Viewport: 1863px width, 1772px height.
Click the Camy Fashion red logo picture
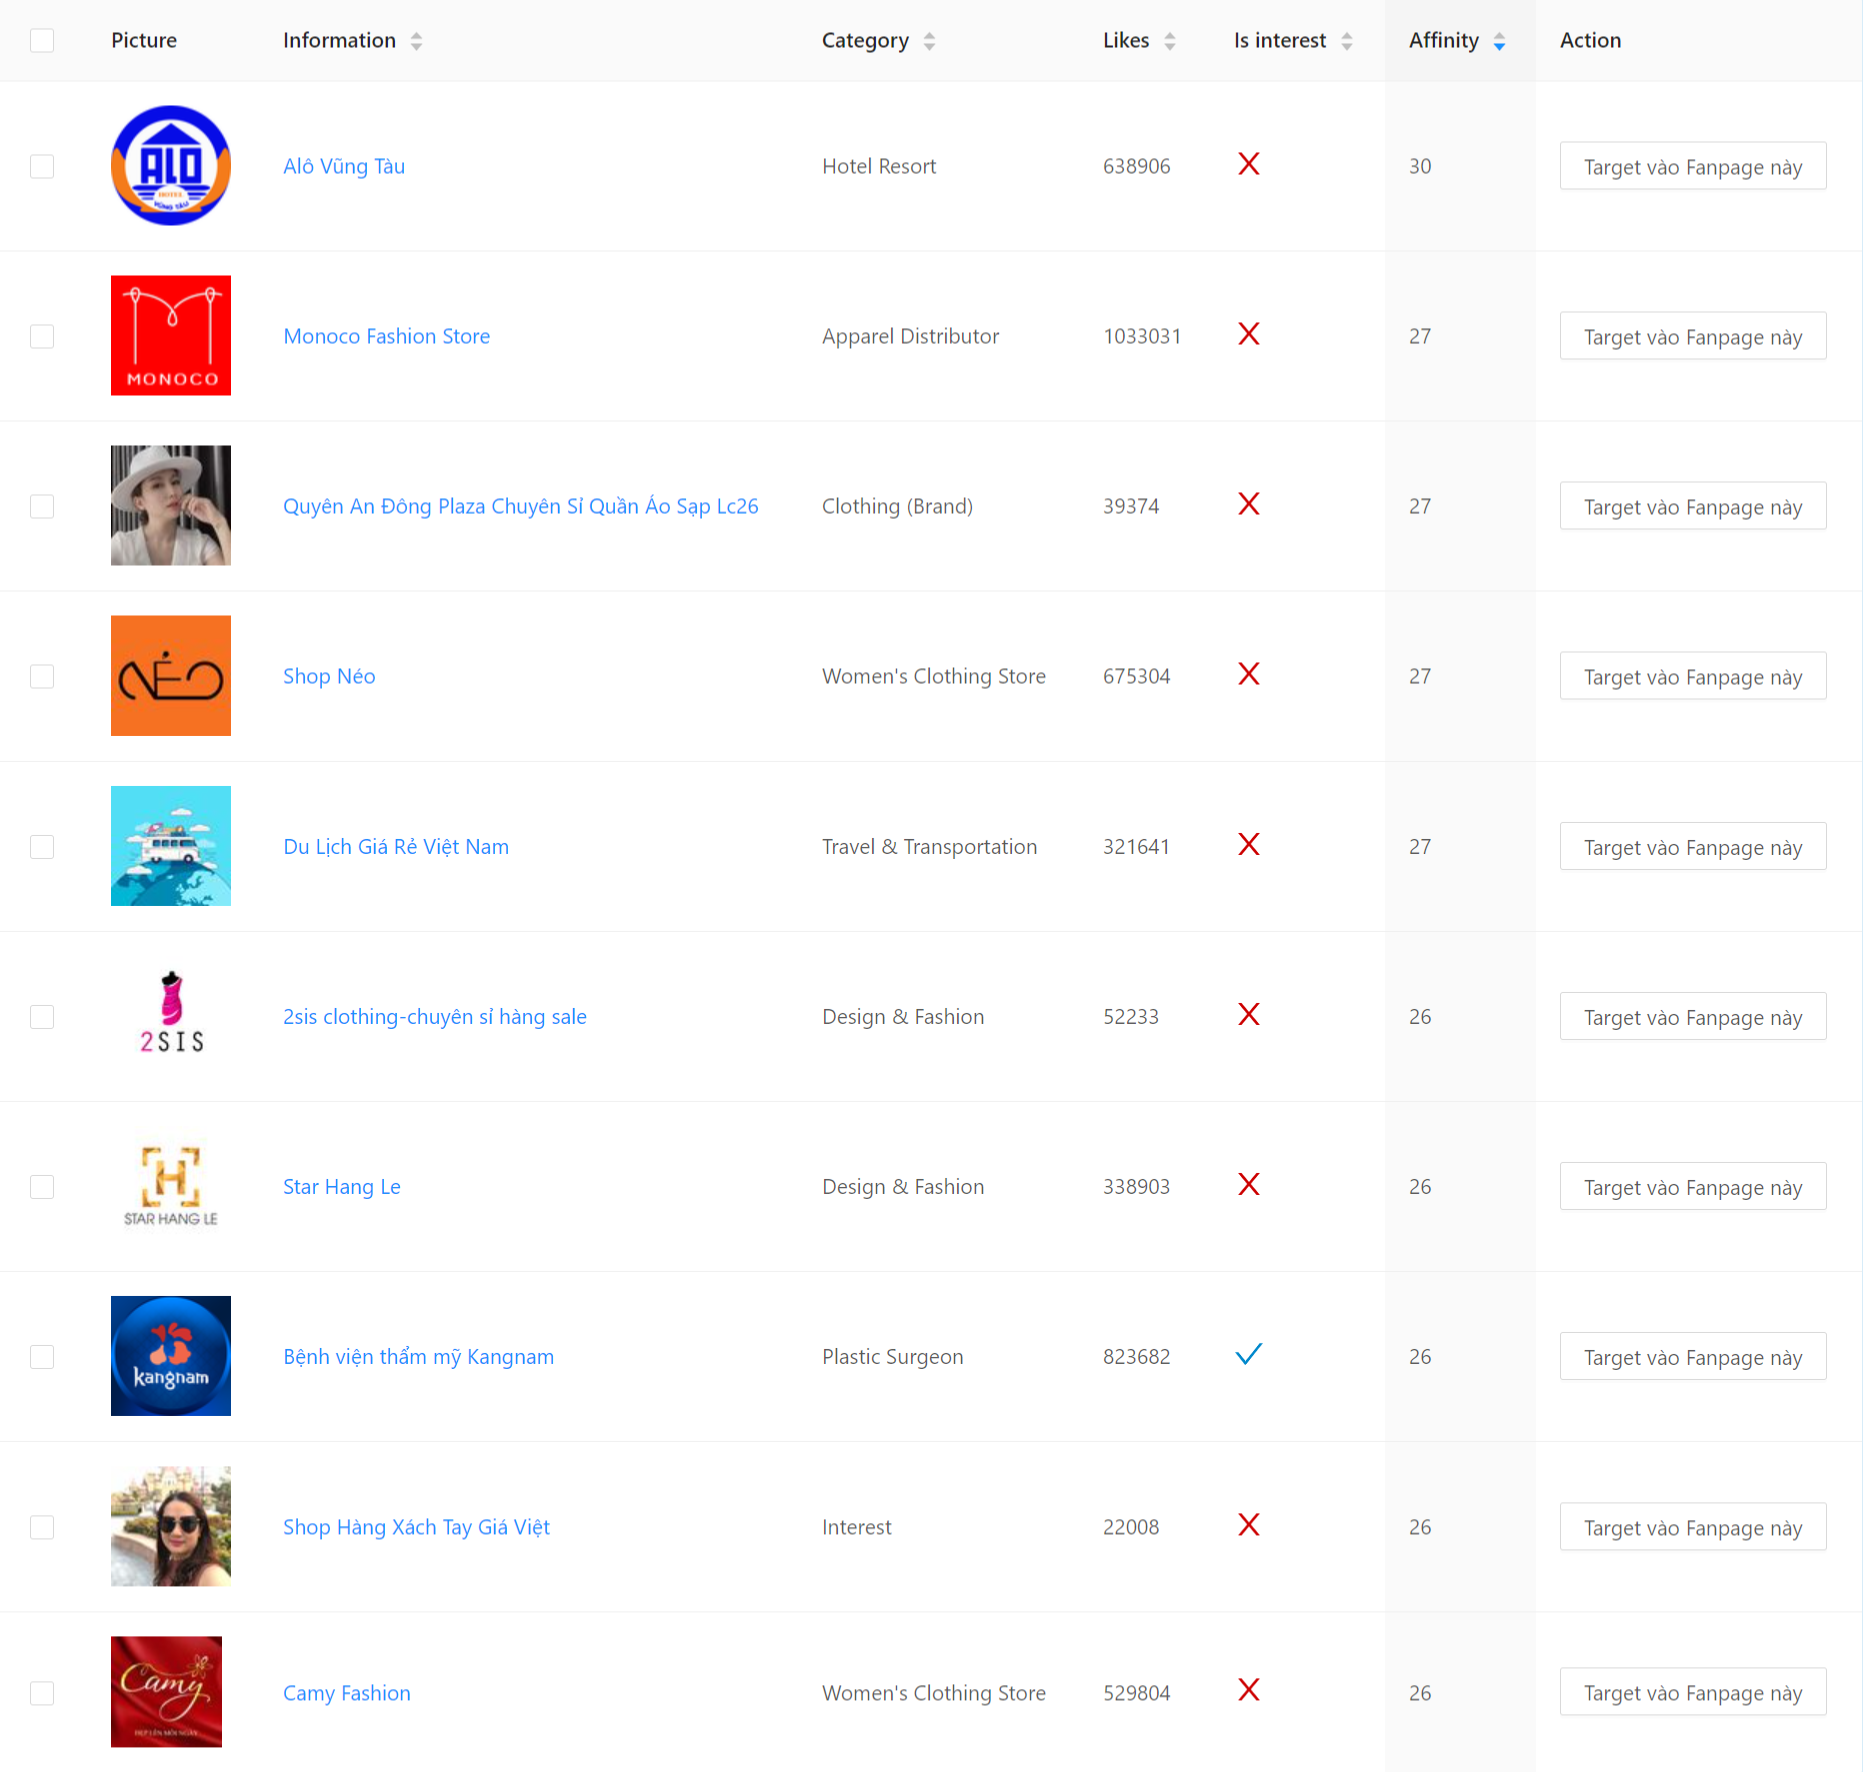point(166,1692)
